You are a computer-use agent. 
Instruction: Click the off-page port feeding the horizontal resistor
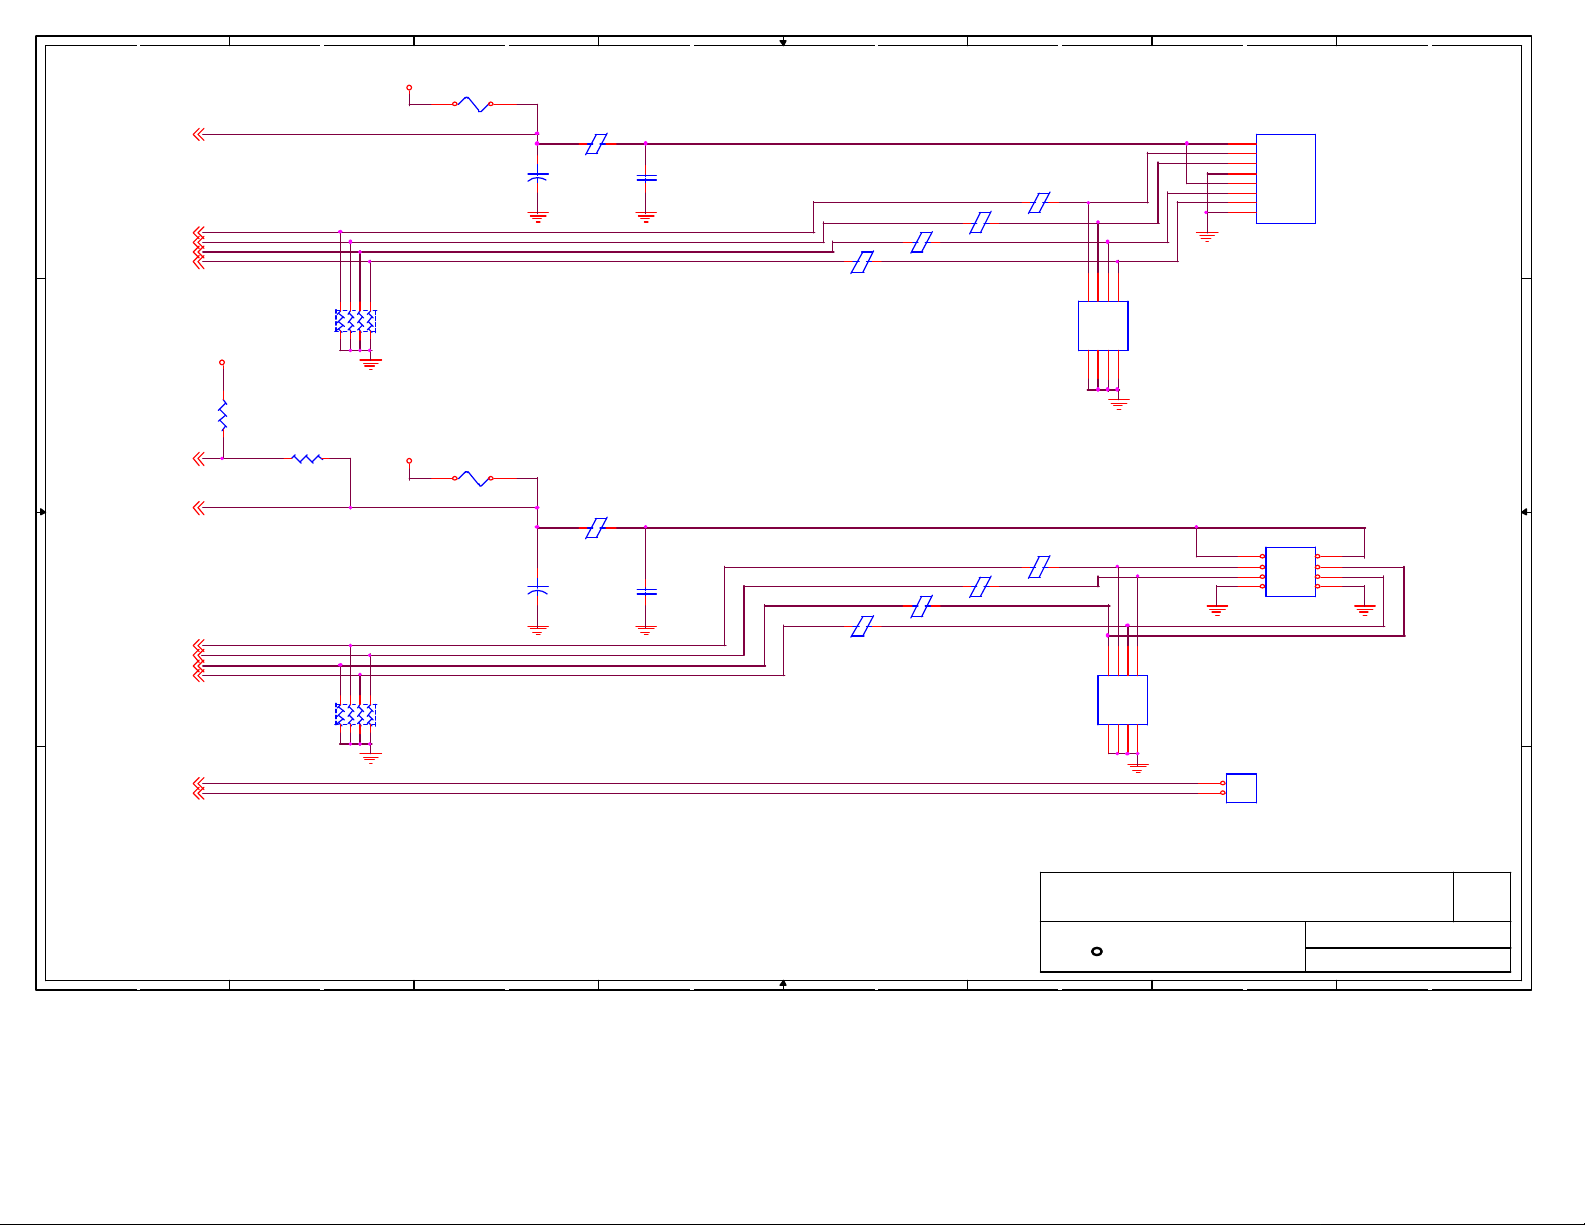click(198, 459)
